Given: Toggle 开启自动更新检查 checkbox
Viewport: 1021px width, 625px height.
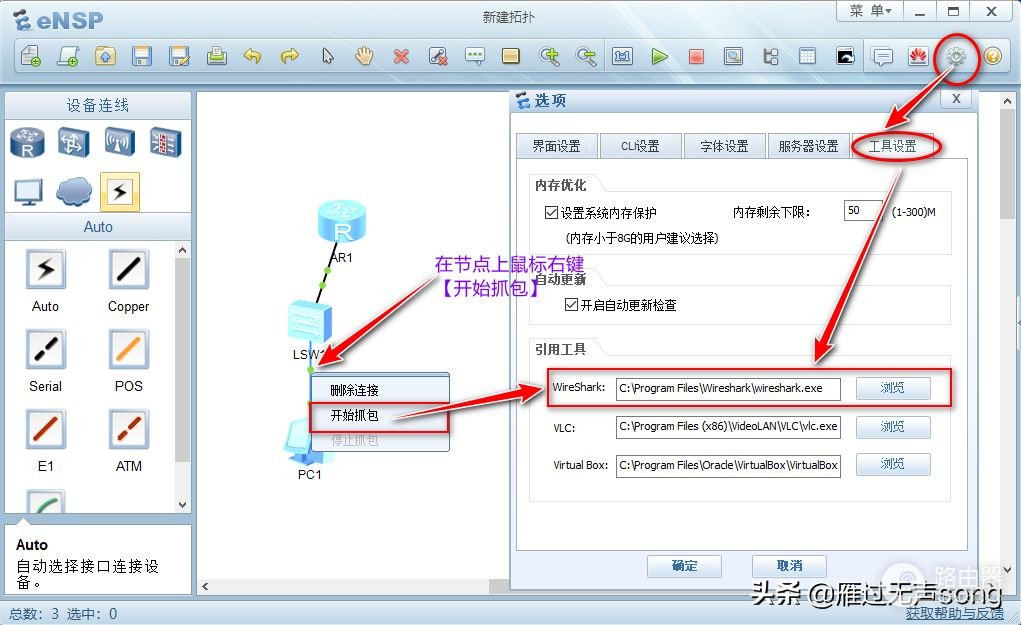Looking at the screenshot, I should click(x=571, y=304).
